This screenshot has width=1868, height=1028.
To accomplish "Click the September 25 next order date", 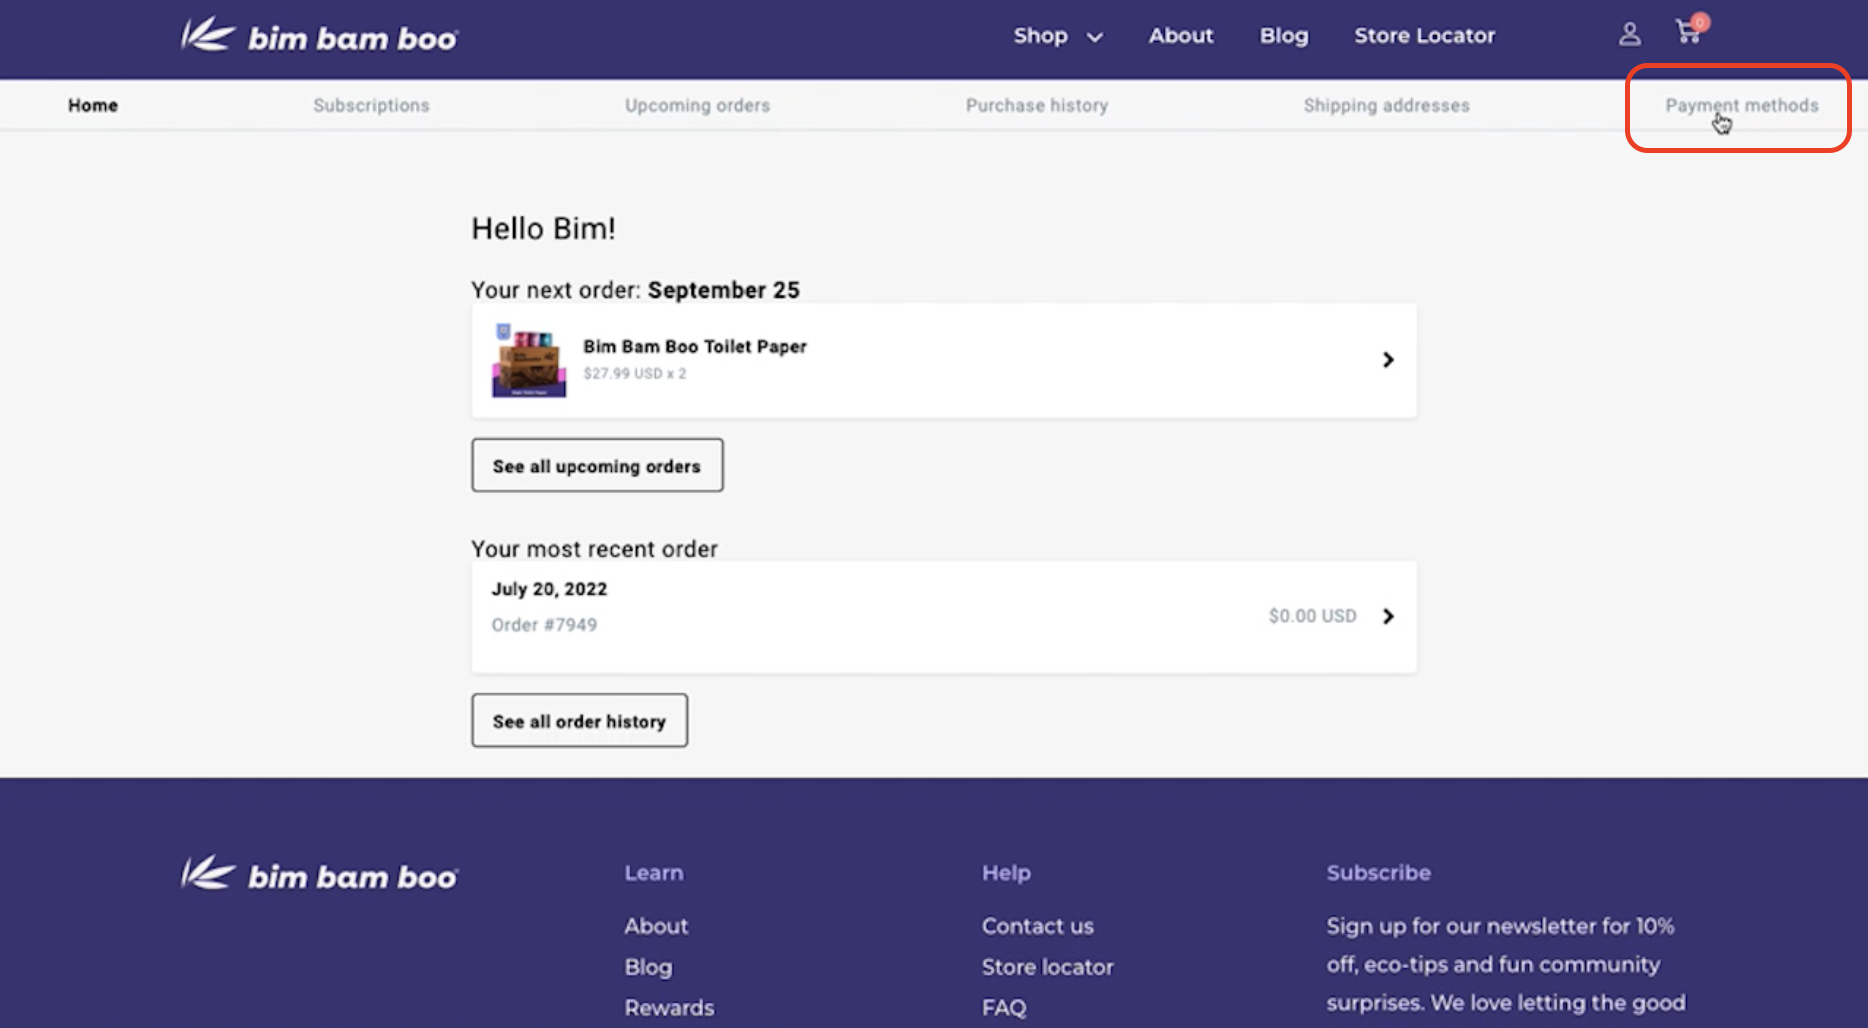I will coord(724,290).
